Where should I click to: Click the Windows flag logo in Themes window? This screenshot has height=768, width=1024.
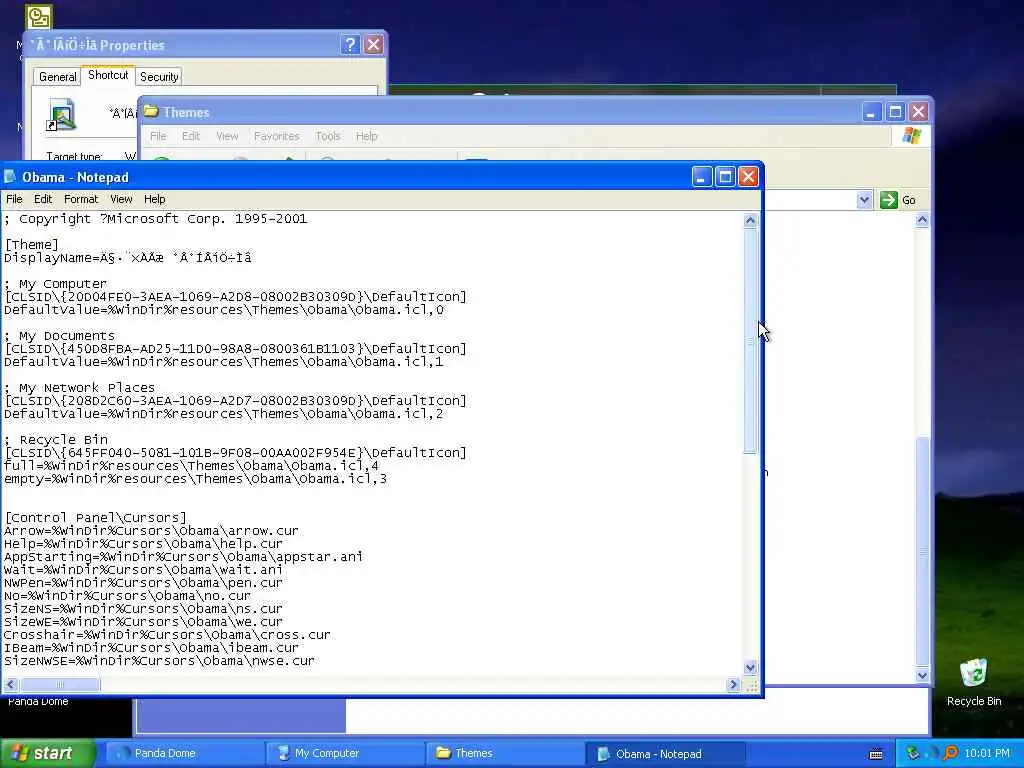(911, 136)
